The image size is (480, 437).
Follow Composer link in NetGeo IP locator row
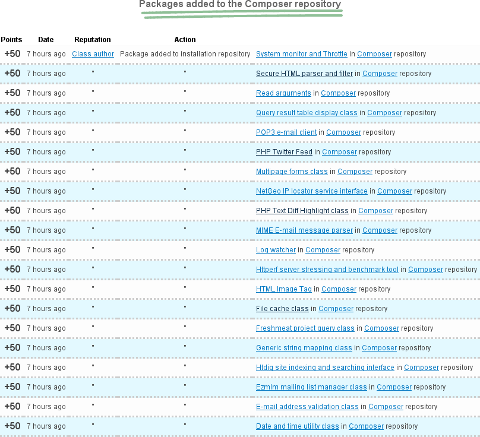point(395,191)
